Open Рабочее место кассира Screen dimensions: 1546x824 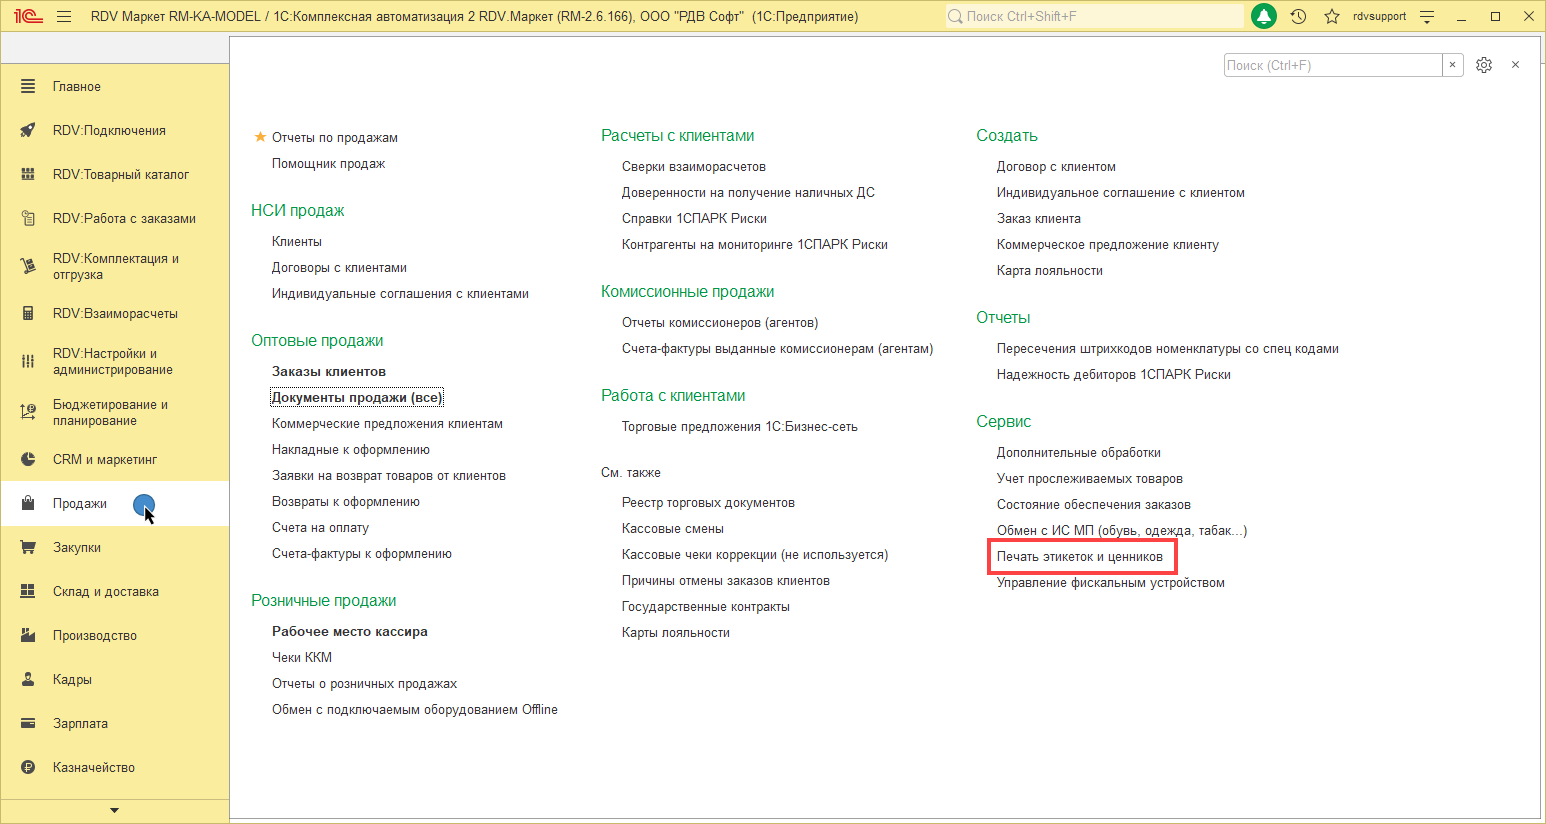350,632
